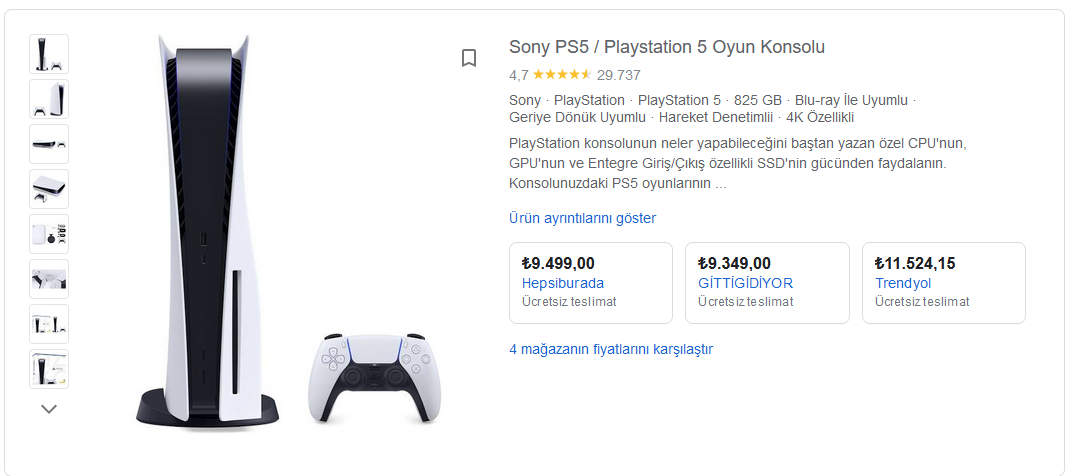1081x476 pixels.
Task: Open the 29.737 reviews count
Action: [618, 74]
